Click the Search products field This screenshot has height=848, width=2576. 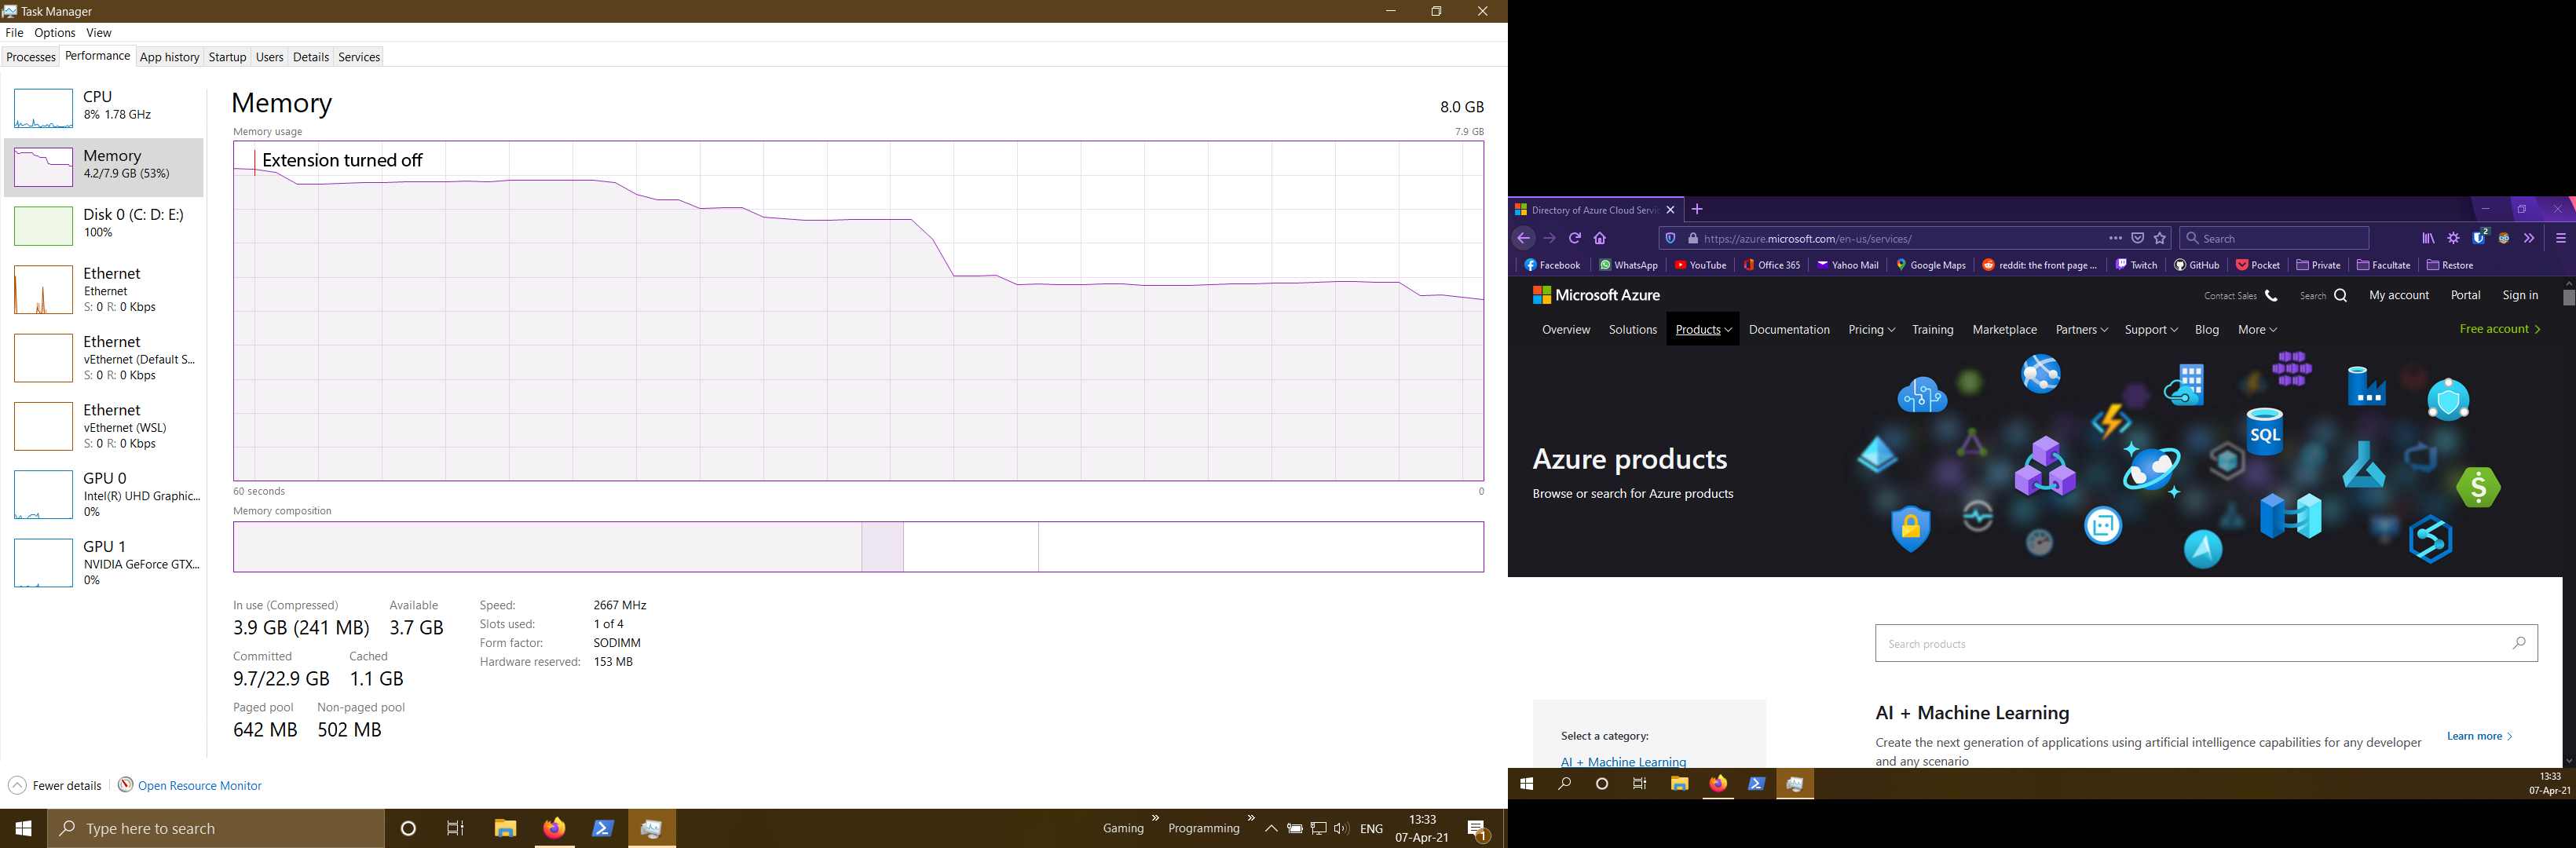[x=2206, y=643]
